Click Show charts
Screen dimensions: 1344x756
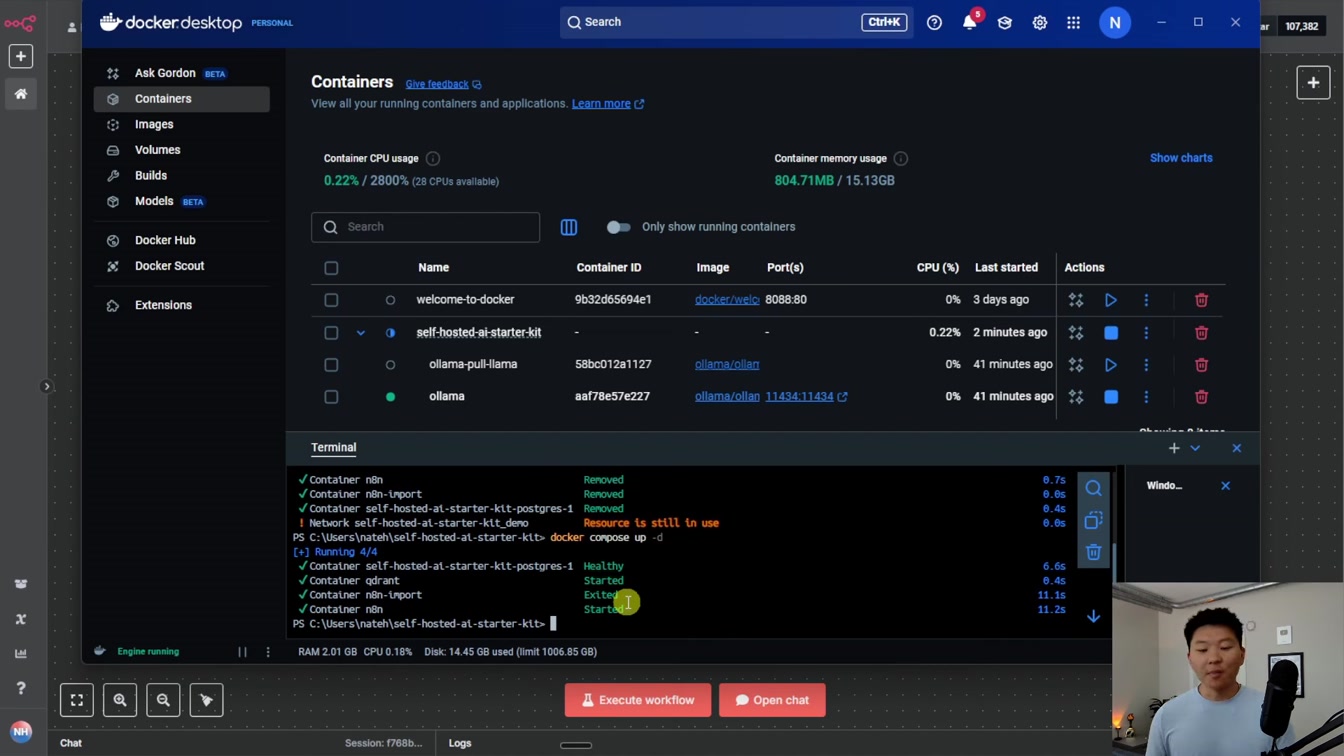click(x=1181, y=158)
